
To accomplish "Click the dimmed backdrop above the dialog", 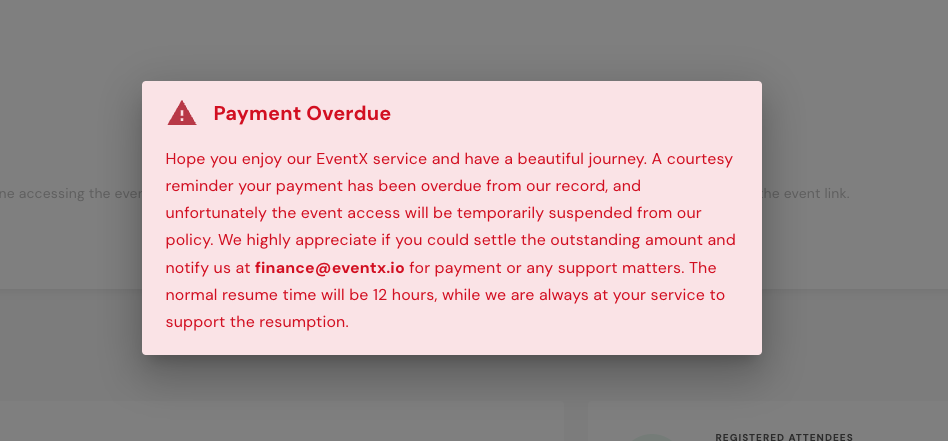I will click(474, 39).
